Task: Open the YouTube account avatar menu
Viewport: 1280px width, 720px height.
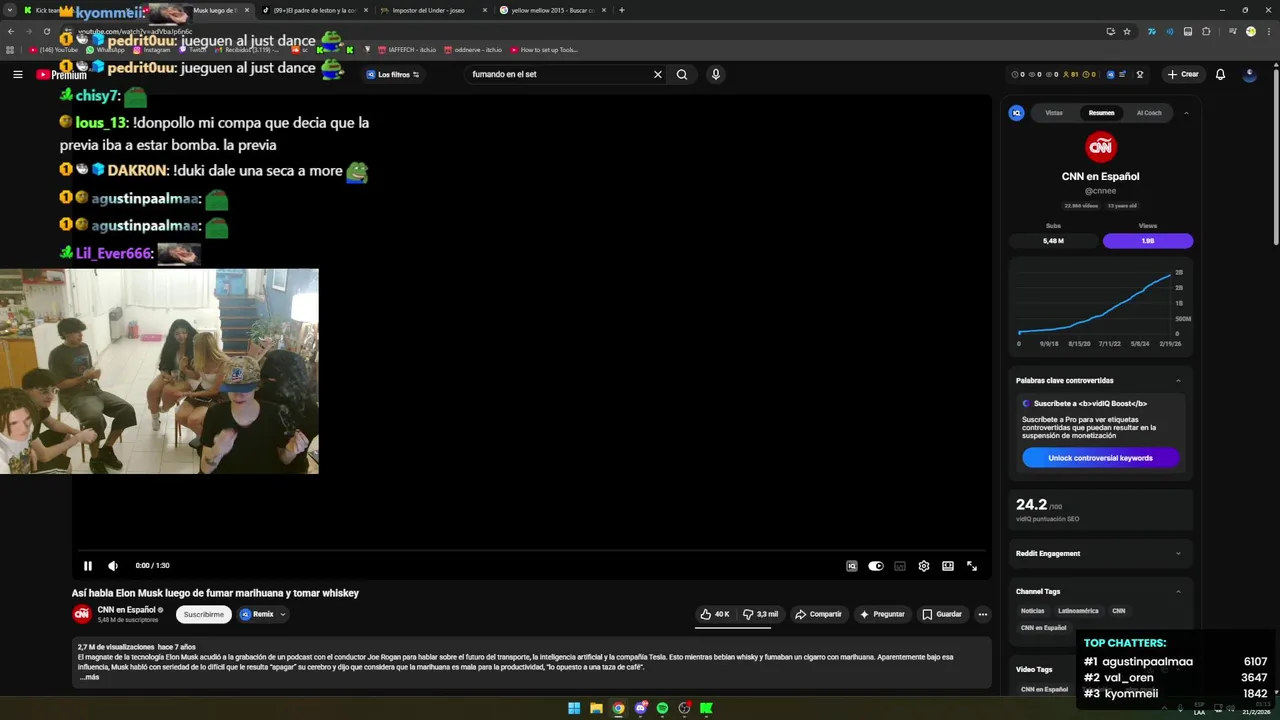Action: pyautogui.click(x=1249, y=74)
